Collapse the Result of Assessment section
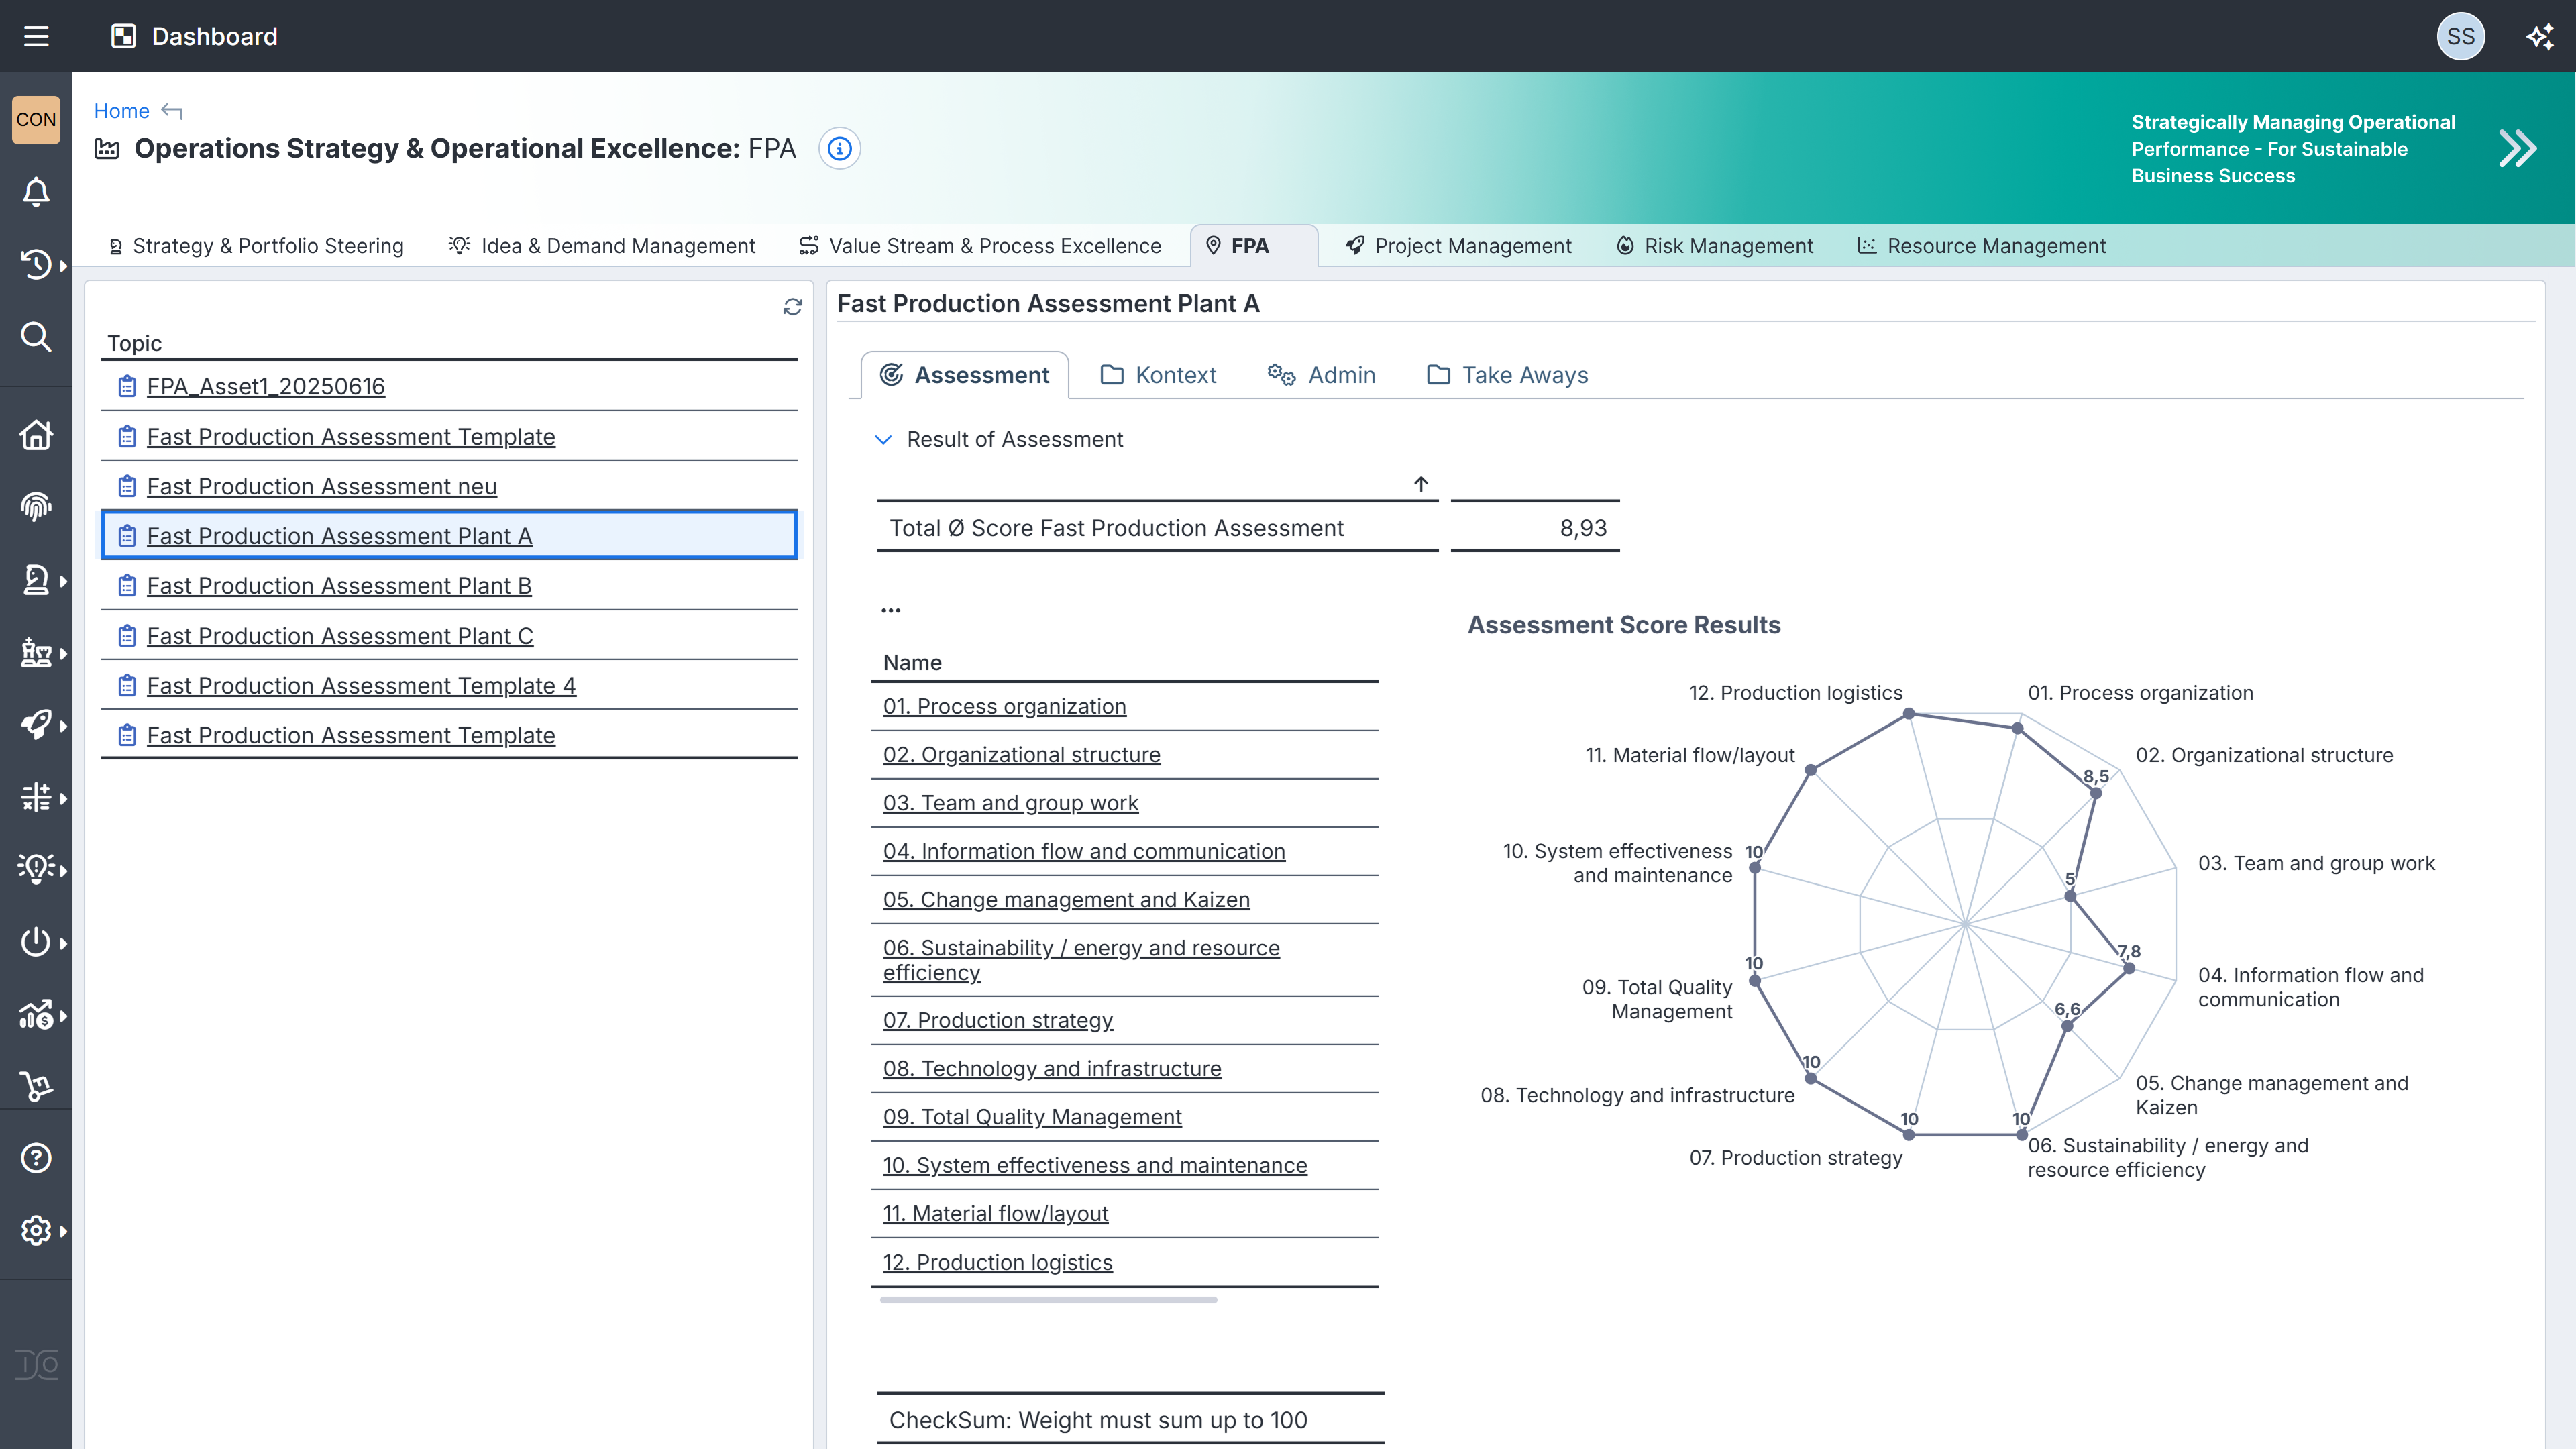 click(883, 440)
